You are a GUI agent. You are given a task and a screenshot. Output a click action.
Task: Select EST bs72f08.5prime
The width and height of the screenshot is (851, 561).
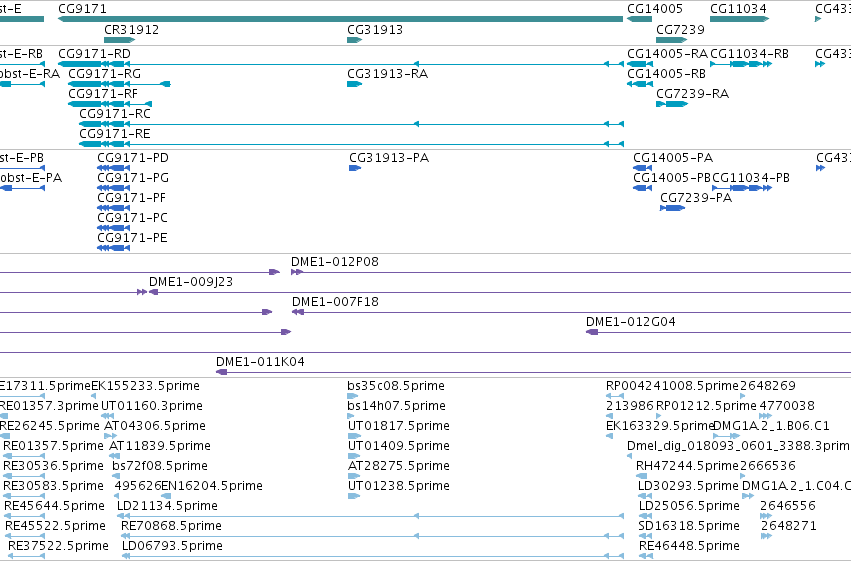point(160,467)
